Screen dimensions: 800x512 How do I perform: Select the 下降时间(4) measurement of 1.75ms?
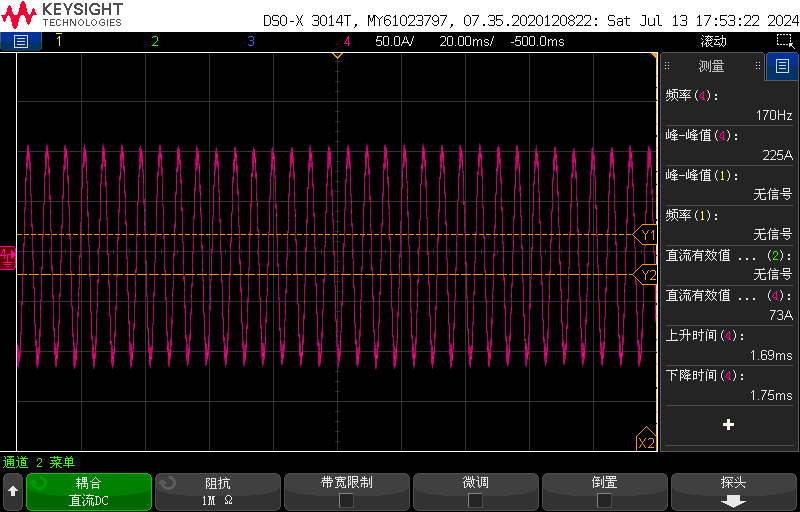tap(729, 385)
